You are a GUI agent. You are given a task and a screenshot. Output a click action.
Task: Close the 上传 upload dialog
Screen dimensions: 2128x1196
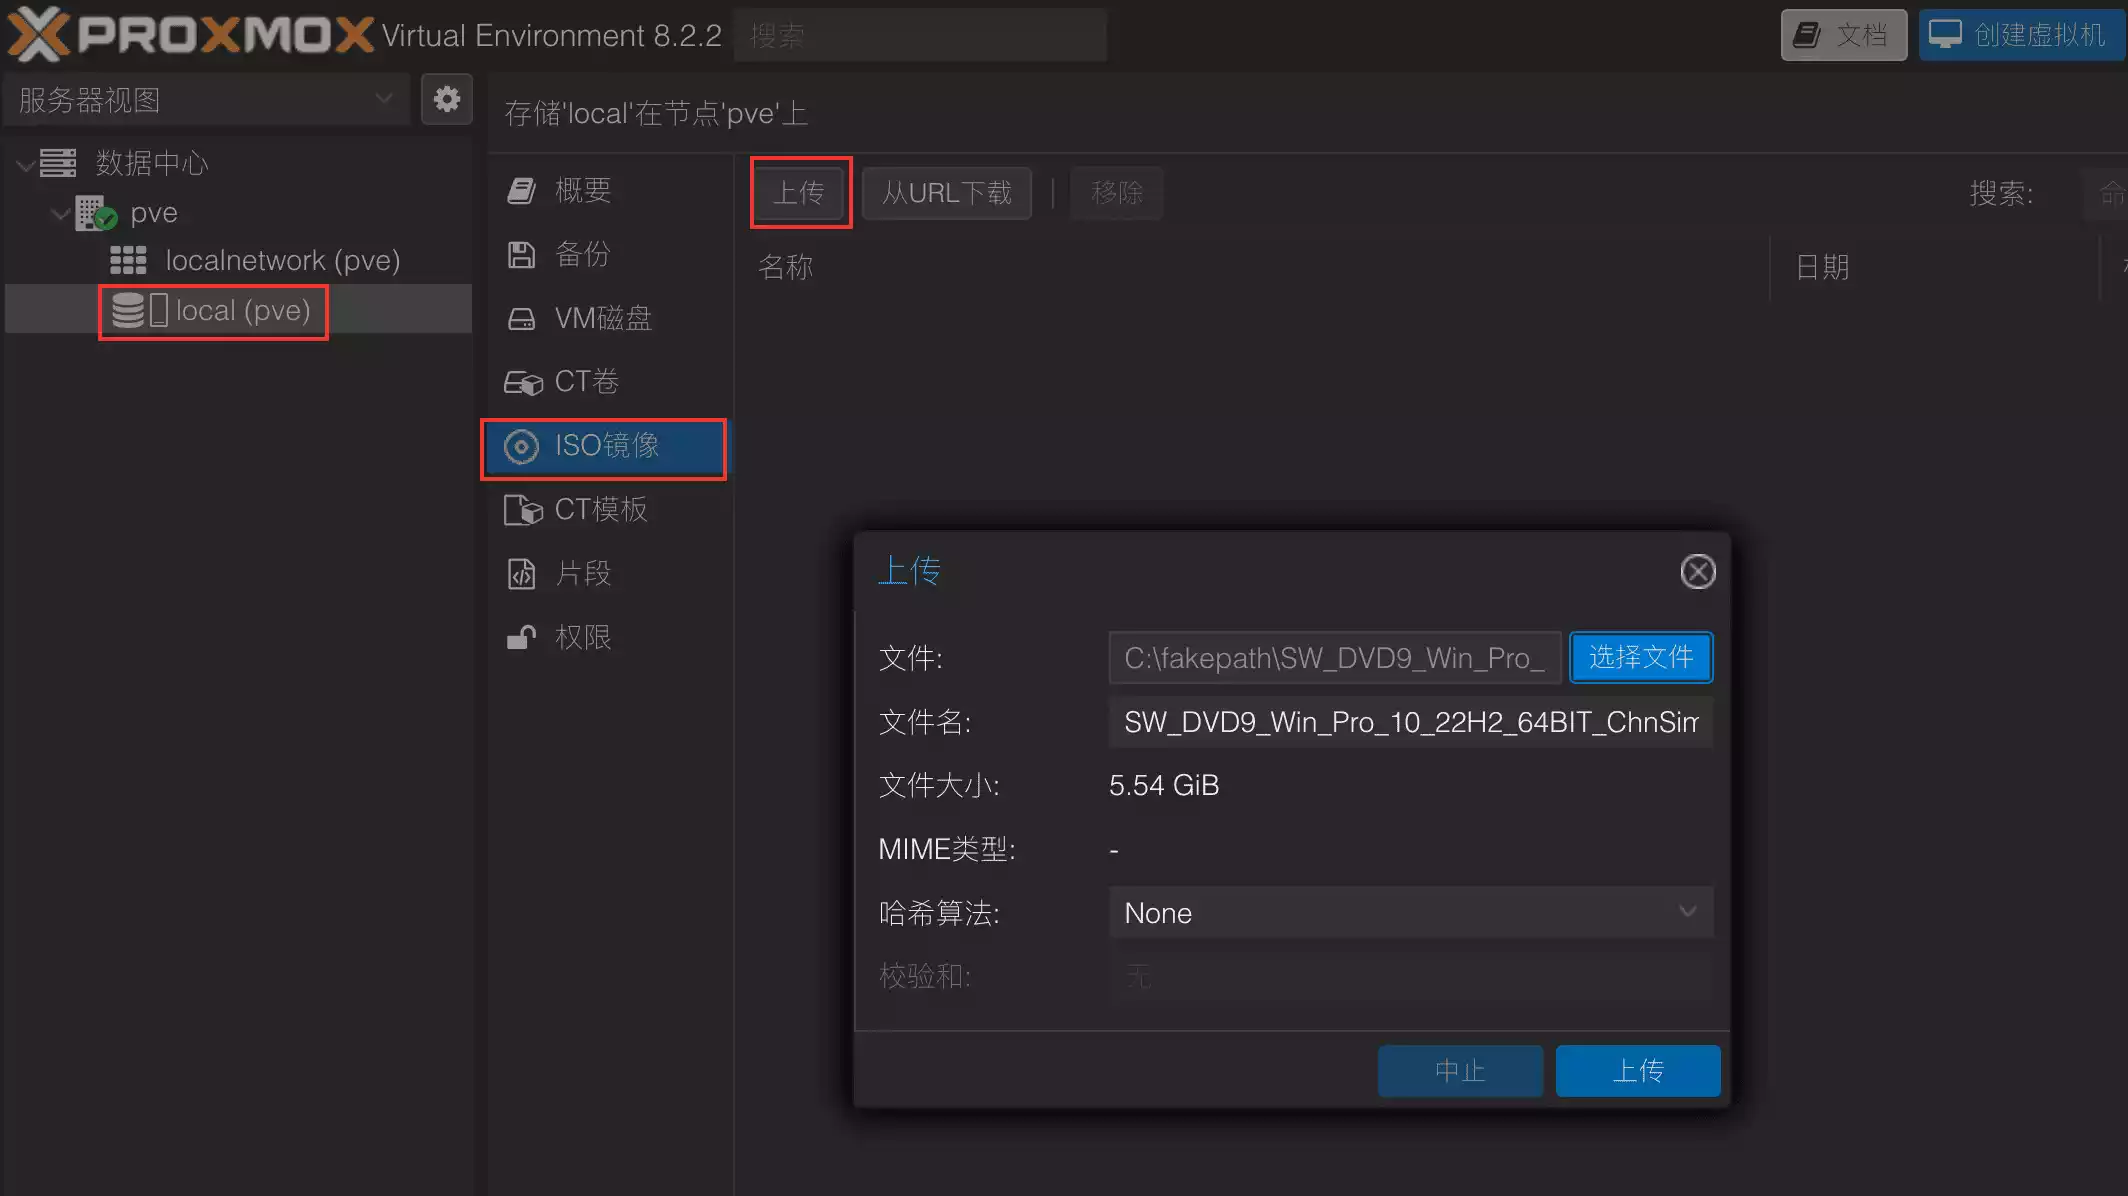[x=1697, y=572]
